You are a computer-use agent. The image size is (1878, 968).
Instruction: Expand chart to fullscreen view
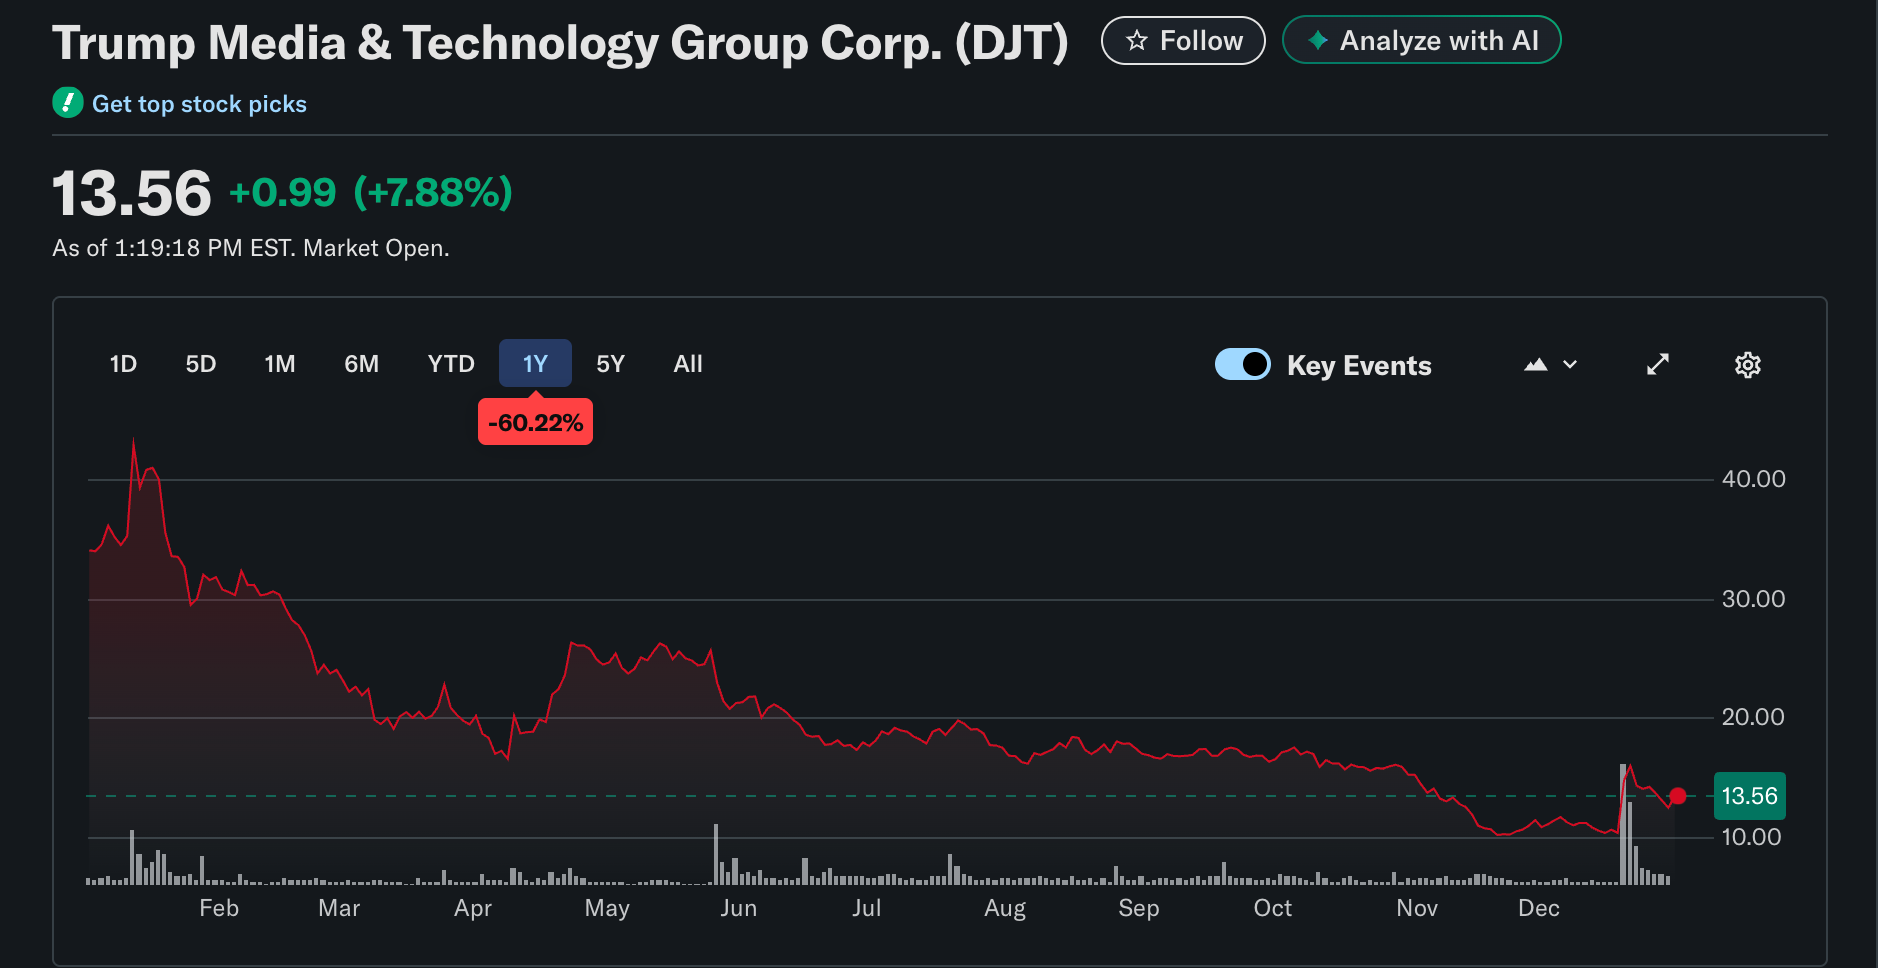coord(1658,365)
